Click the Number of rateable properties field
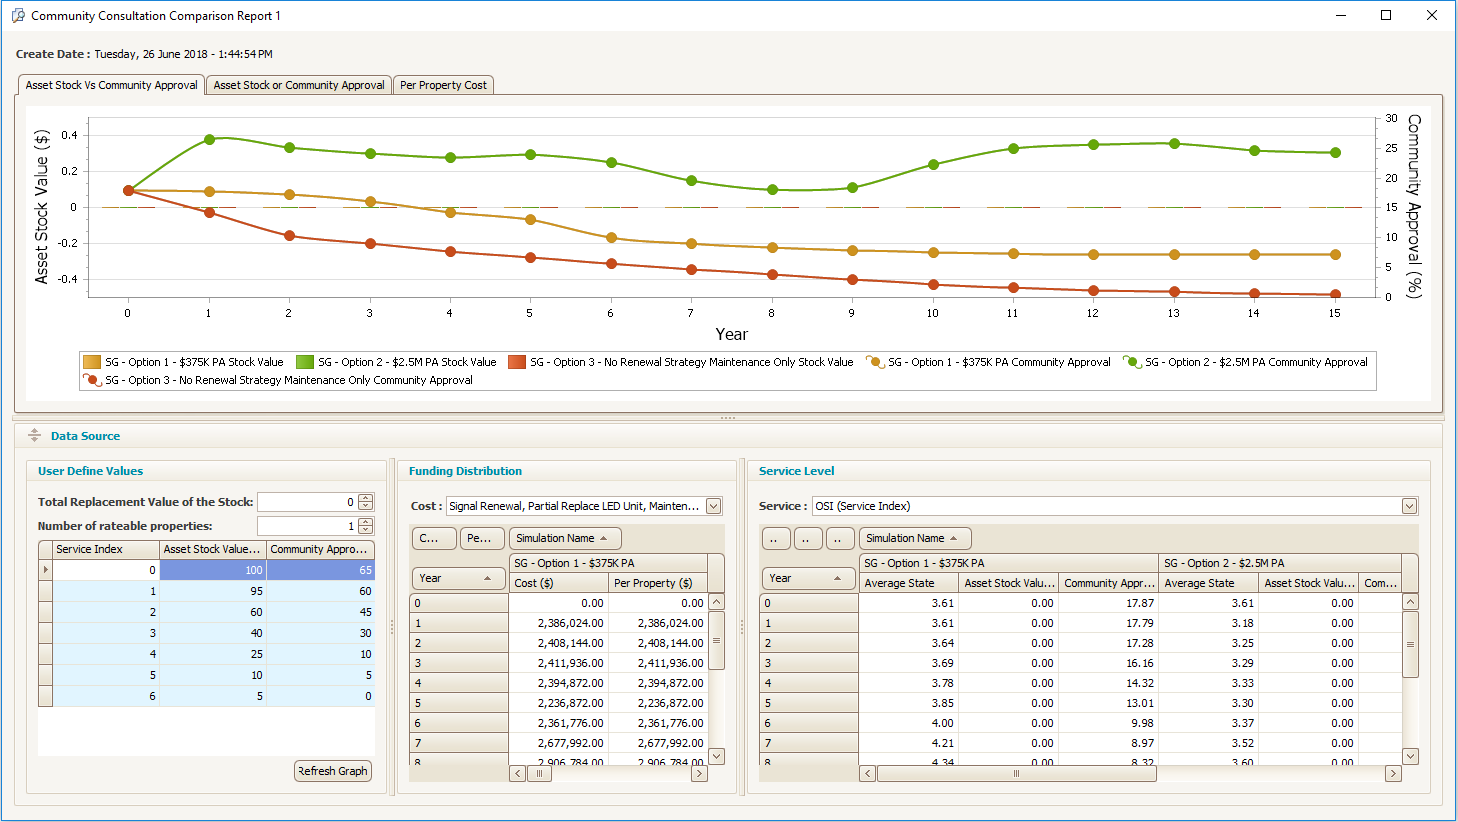The width and height of the screenshot is (1458, 822). click(x=306, y=526)
